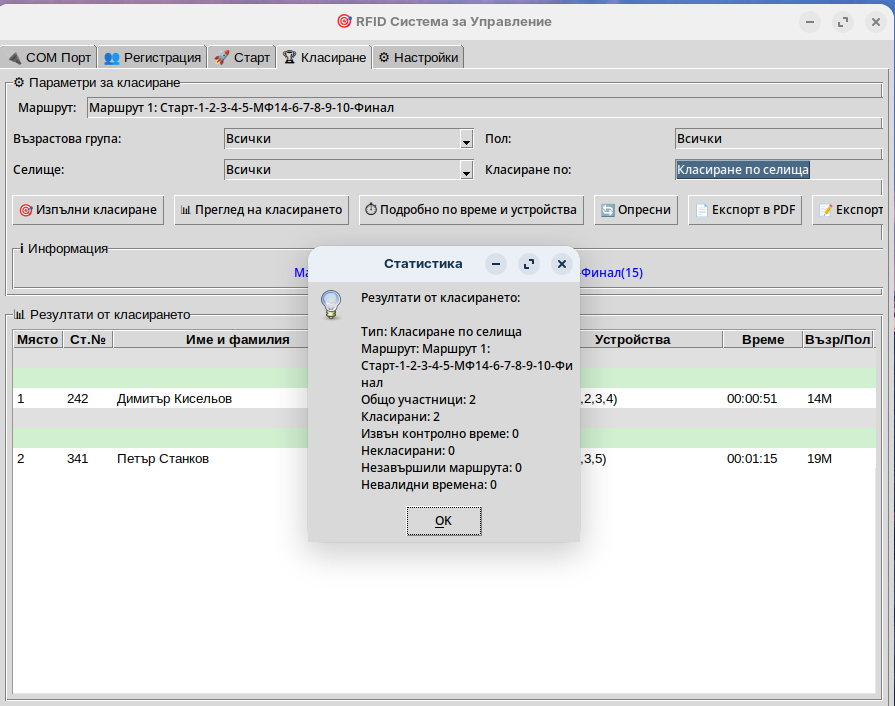Open the Настройки tab

pyautogui.click(x=418, y=58)
